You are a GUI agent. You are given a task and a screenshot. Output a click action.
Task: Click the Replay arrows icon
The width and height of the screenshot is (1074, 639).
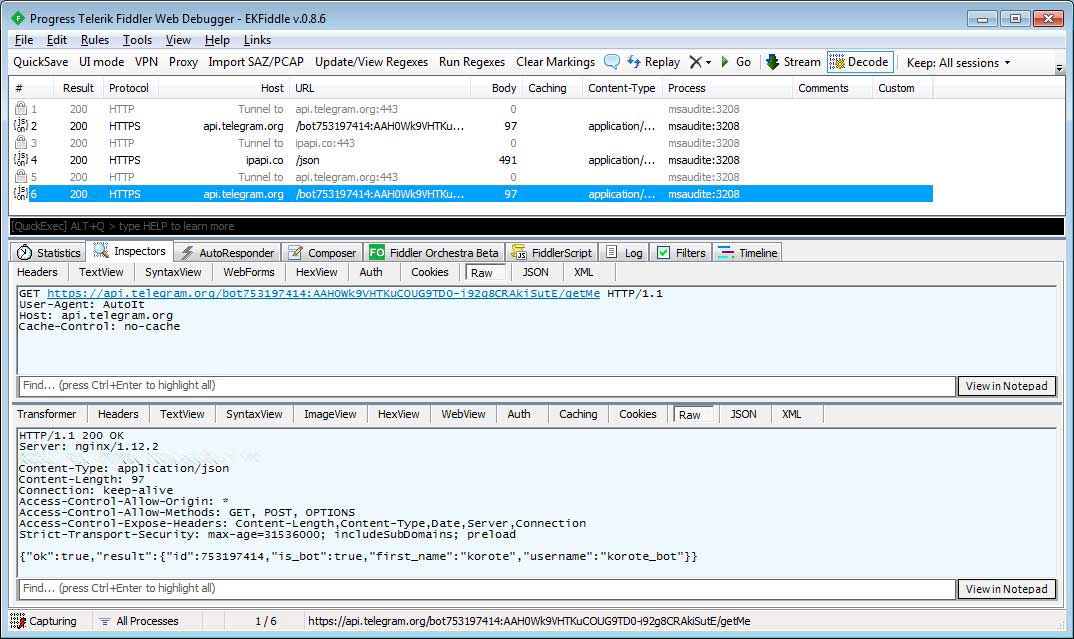click(x=634, y=62)
